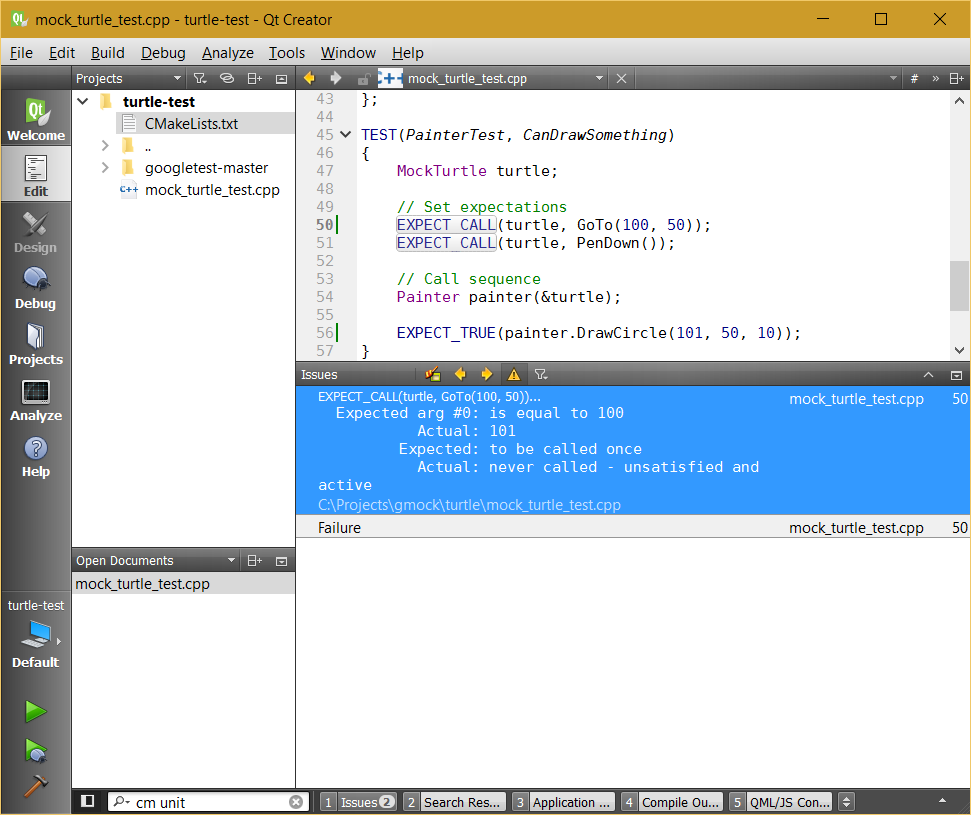Switch to Analyze mode in the sidebar

click(x=36, y=399)
